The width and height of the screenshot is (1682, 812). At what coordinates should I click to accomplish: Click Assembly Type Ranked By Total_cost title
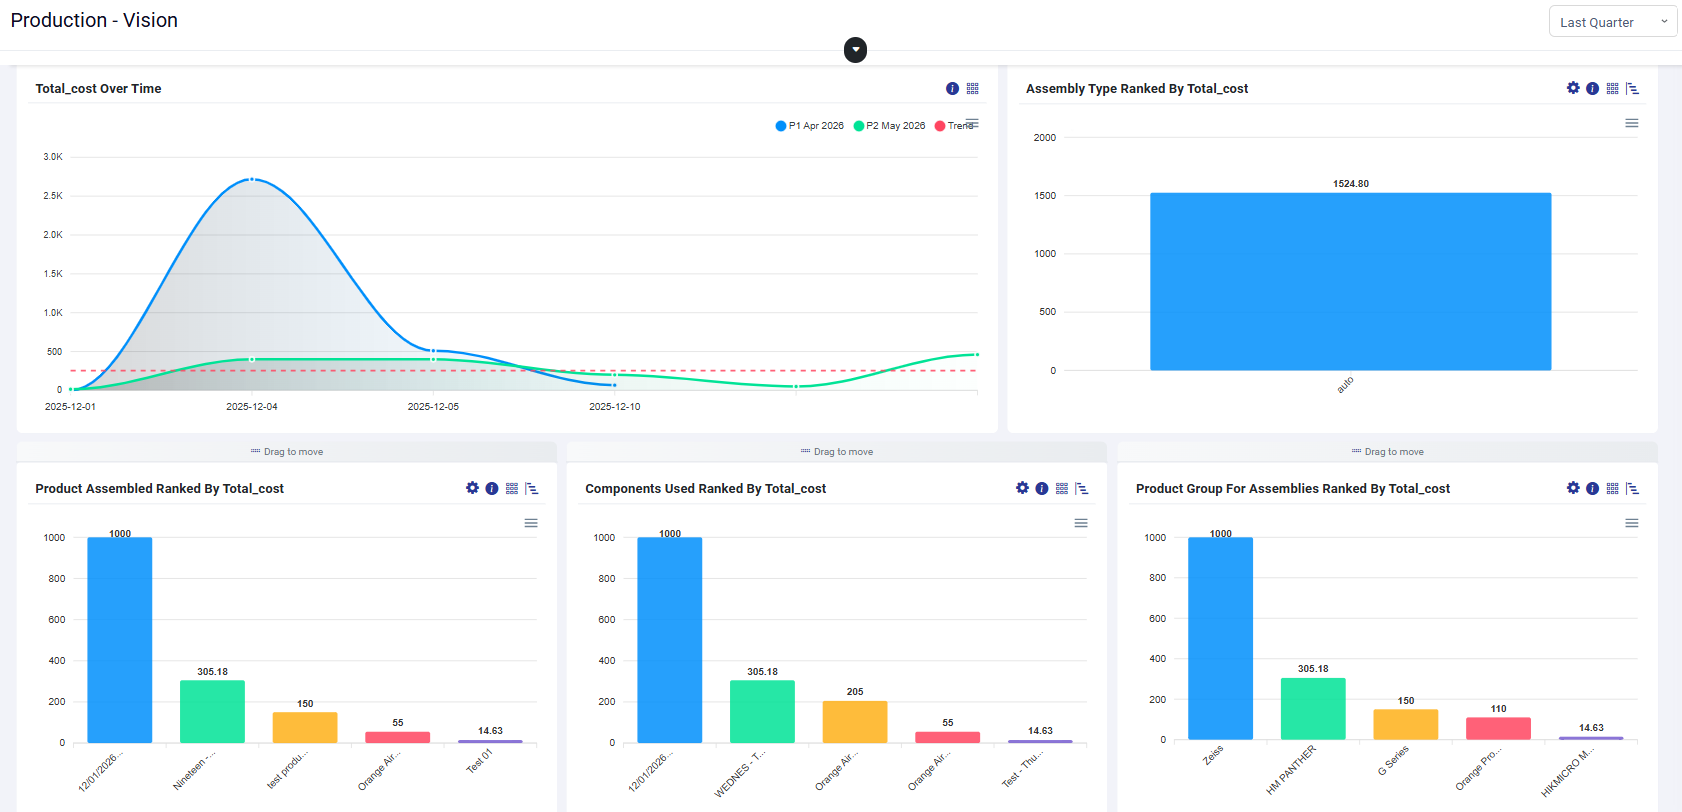tap(1137, 89)
